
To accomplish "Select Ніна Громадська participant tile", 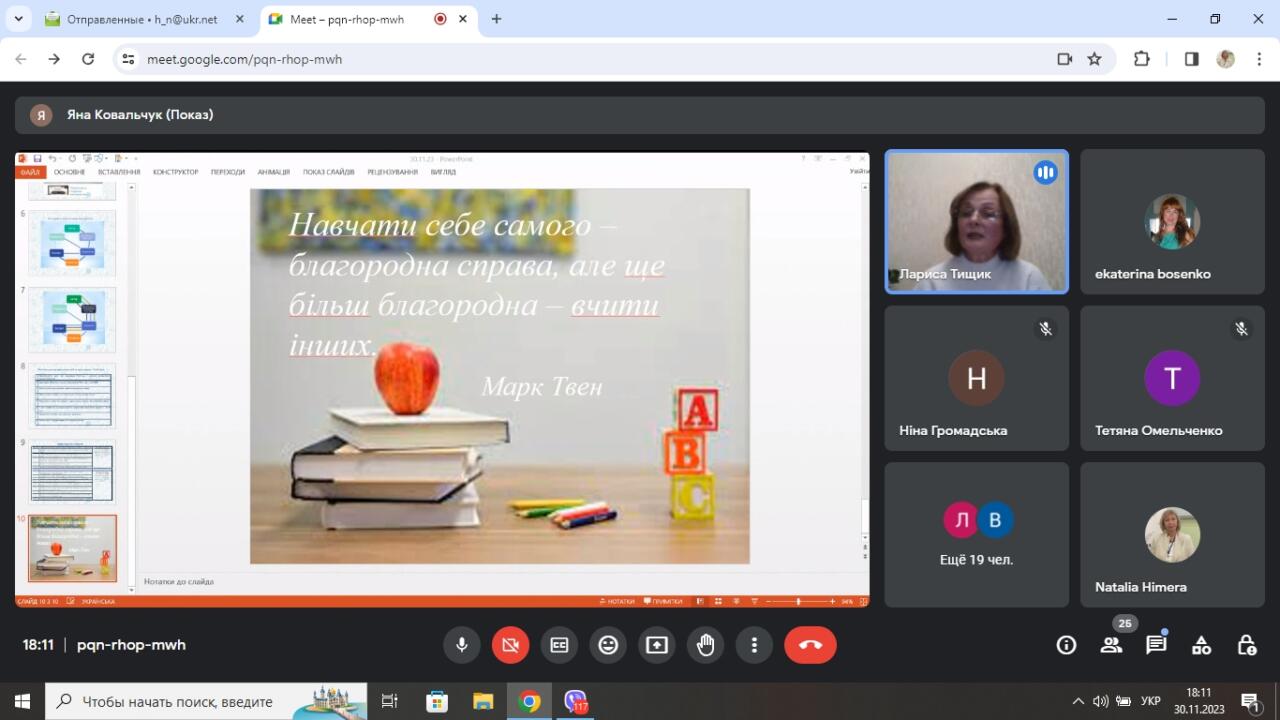I will (977, 378).
